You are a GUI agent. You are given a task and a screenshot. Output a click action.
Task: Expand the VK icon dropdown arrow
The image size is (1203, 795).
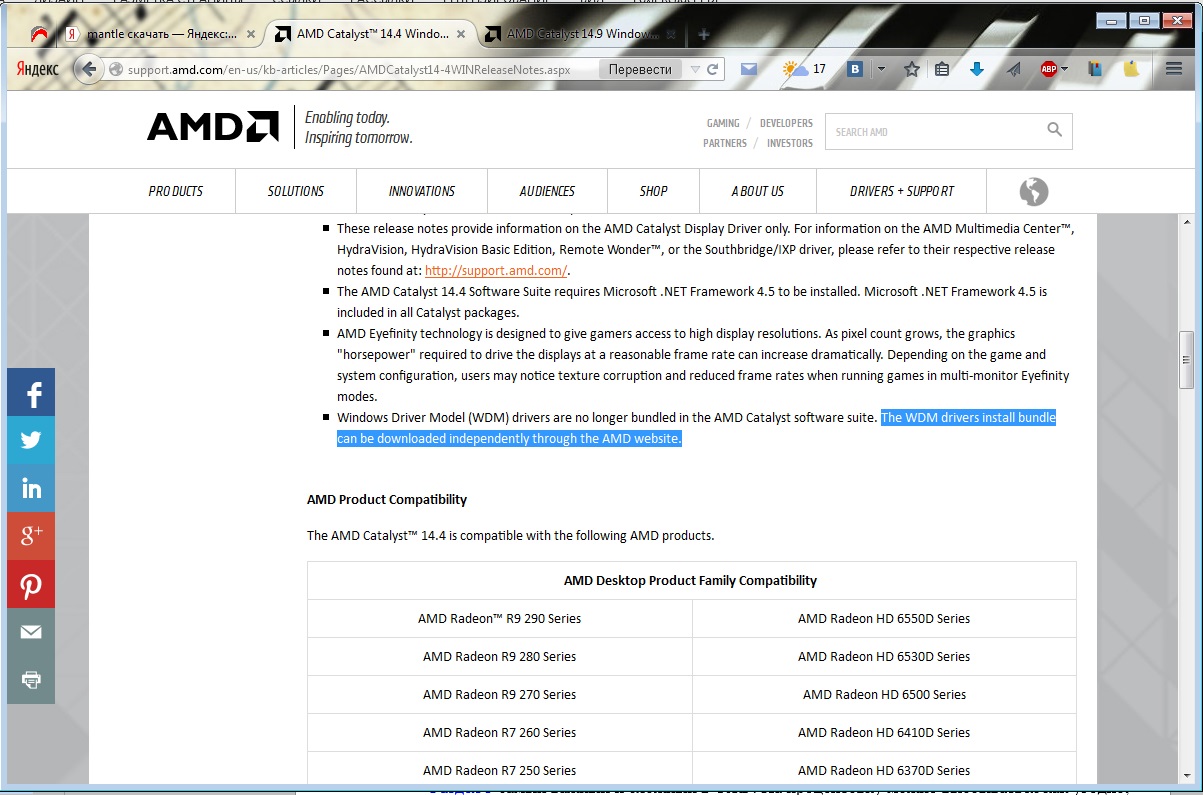(880, 69)
